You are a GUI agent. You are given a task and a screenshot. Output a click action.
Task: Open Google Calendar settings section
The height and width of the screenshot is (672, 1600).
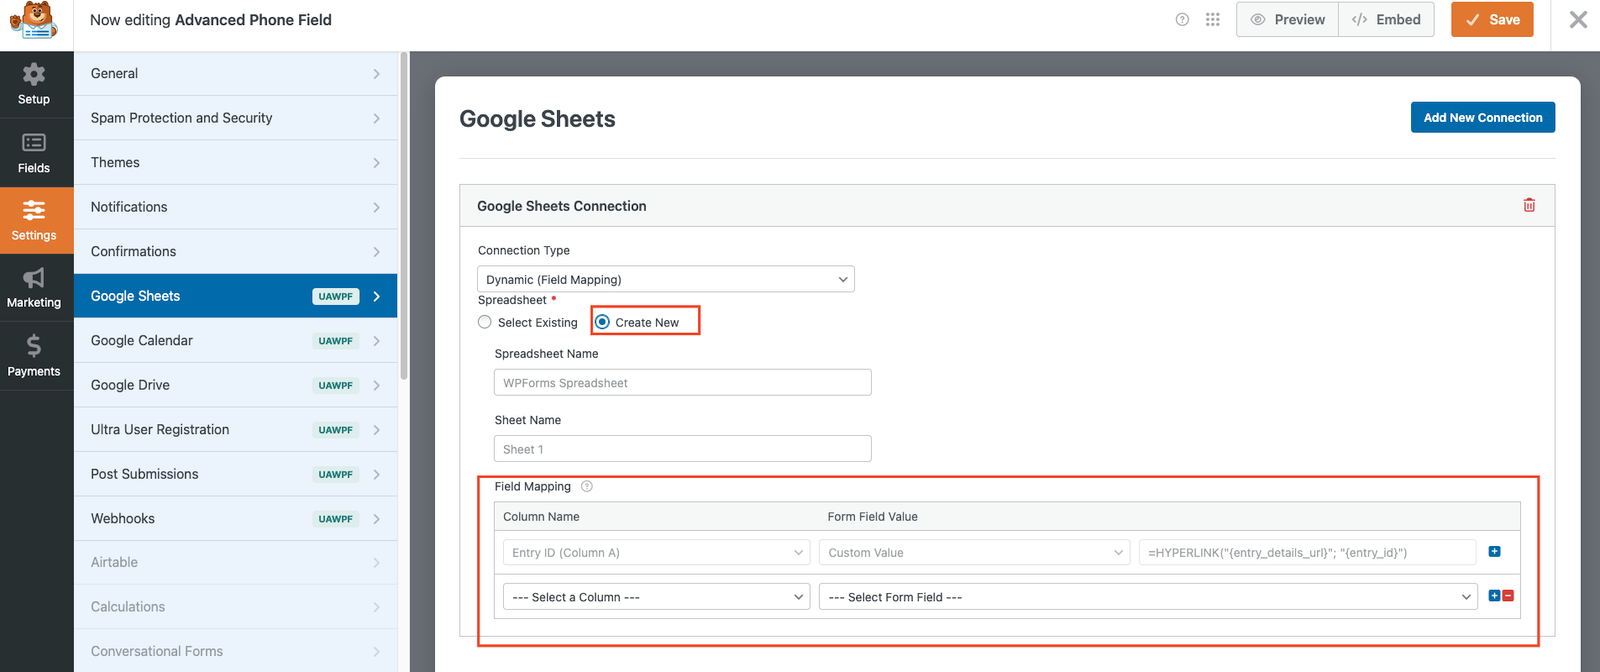click(x=235, y=341)
